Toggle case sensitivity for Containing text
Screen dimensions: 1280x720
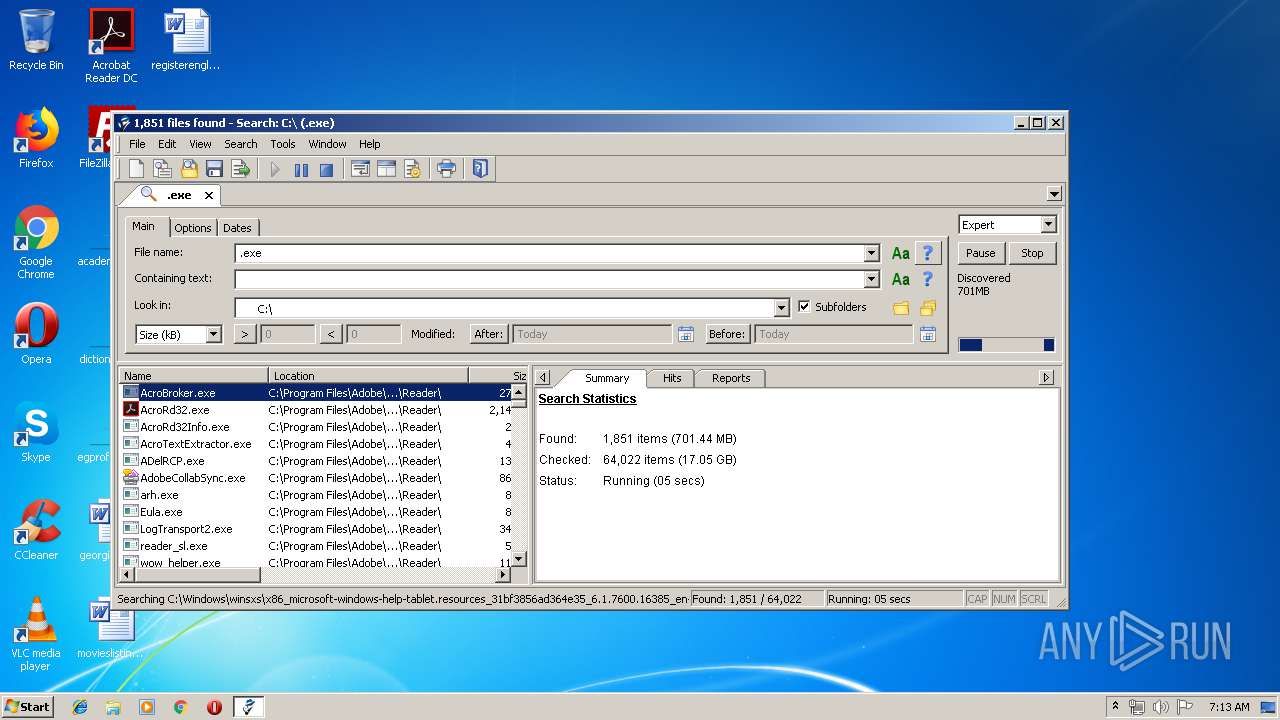click(x=901, y=279)
